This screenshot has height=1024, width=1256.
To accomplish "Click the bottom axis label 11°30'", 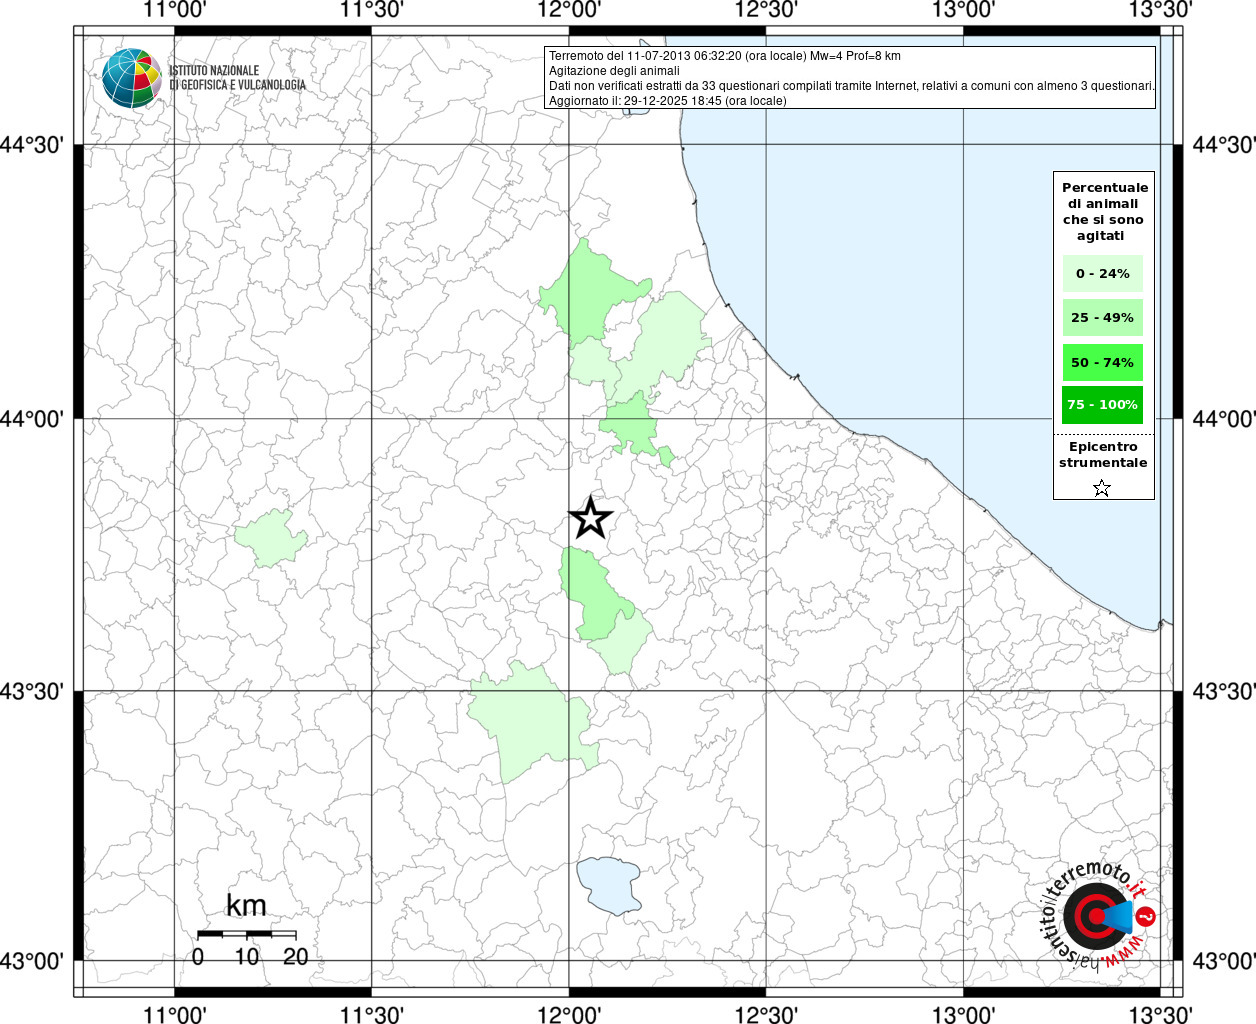I will pos(372,1015).
